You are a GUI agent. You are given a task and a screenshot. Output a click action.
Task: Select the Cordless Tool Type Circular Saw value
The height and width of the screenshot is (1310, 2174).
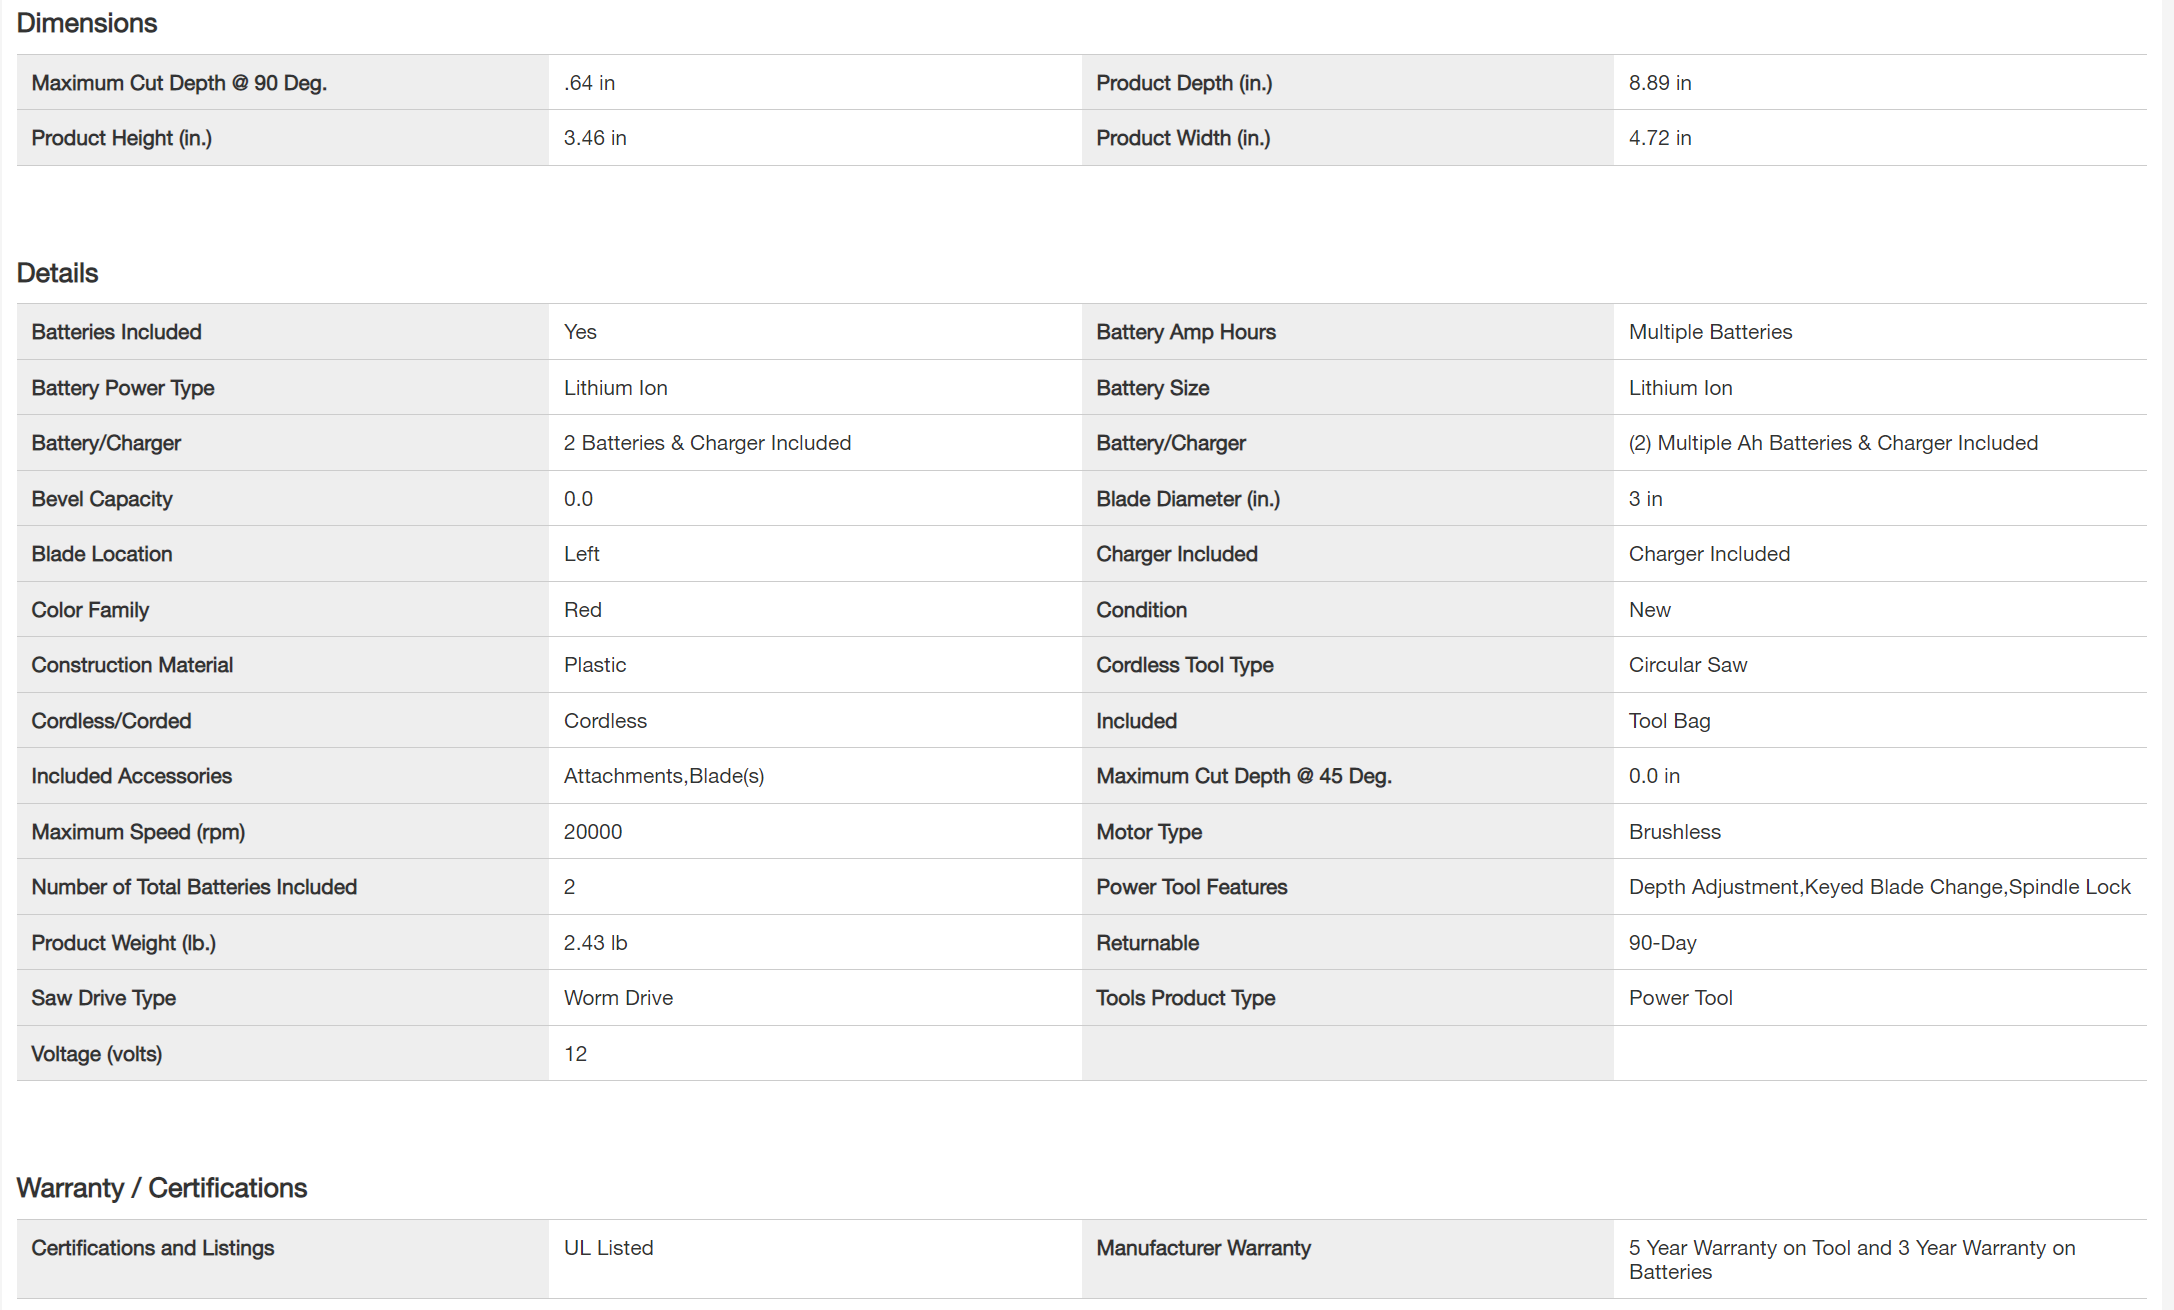click(x=1687, y=665)
